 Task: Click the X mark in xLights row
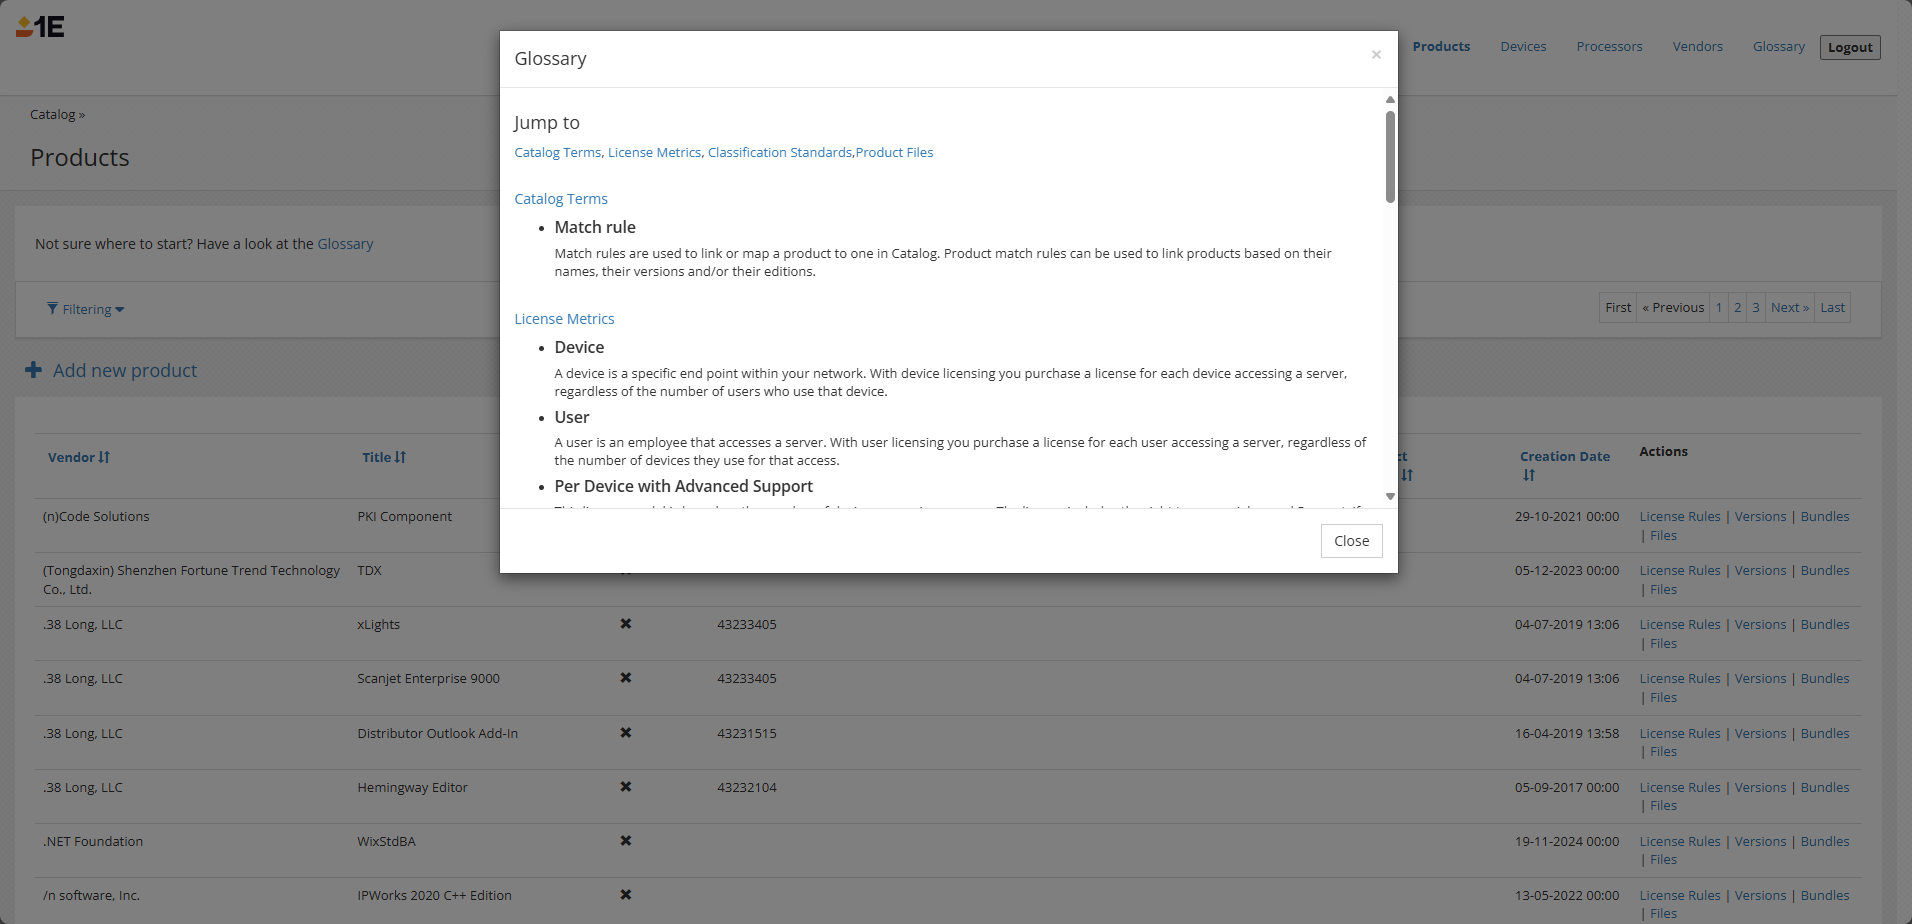(x=625, y=624)
